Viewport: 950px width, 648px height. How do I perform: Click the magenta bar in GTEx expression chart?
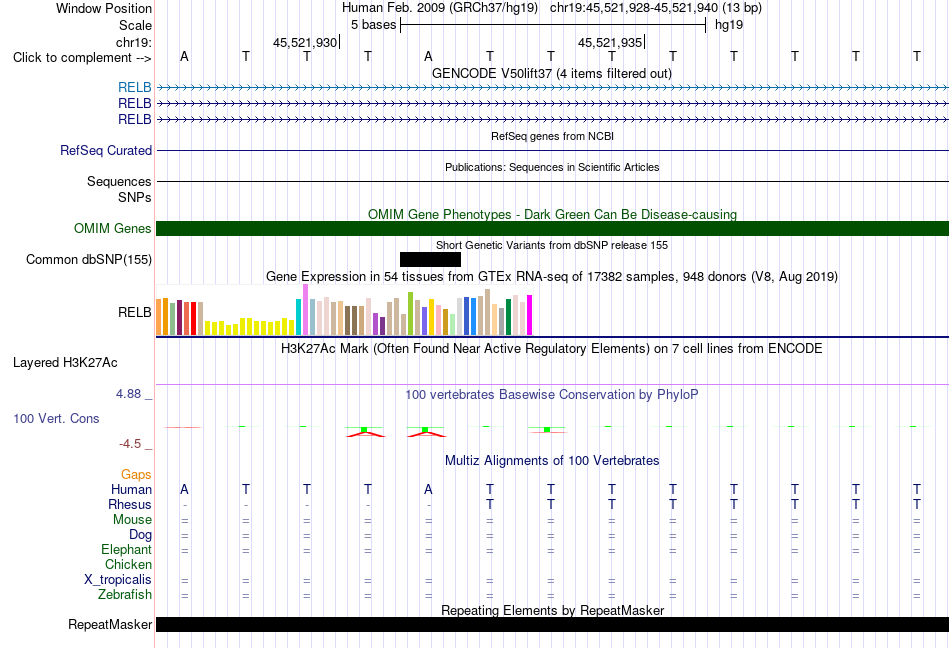click(530, 315)
